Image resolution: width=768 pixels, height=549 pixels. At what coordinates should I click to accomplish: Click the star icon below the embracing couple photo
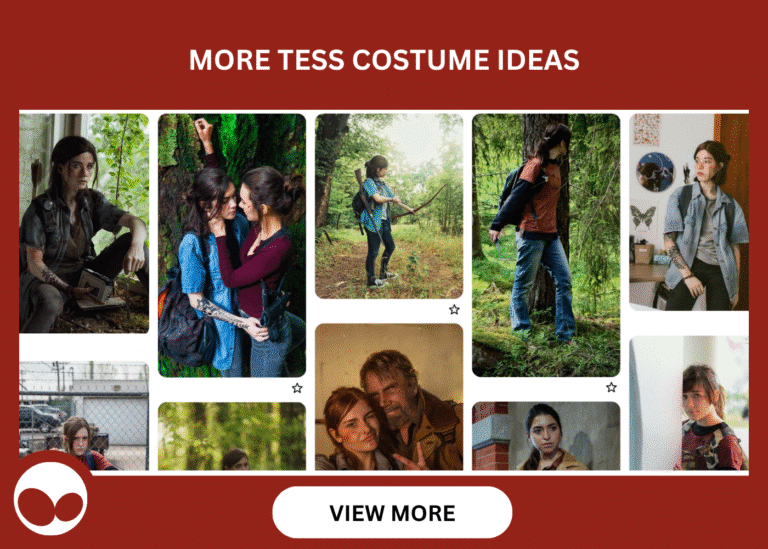tap(297, 388)
